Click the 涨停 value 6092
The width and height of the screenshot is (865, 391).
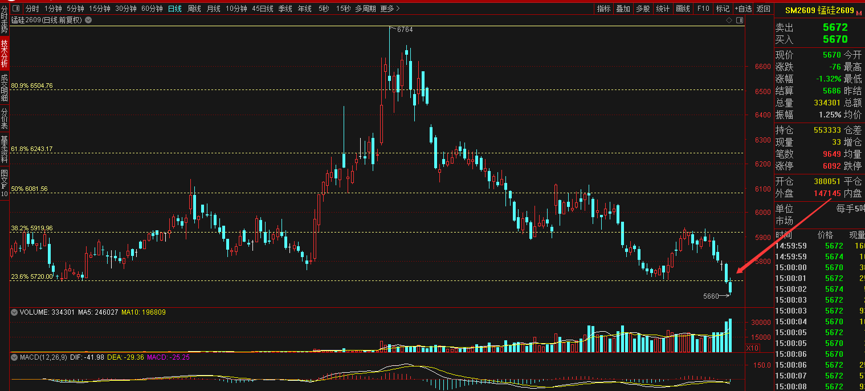[831, 165]
